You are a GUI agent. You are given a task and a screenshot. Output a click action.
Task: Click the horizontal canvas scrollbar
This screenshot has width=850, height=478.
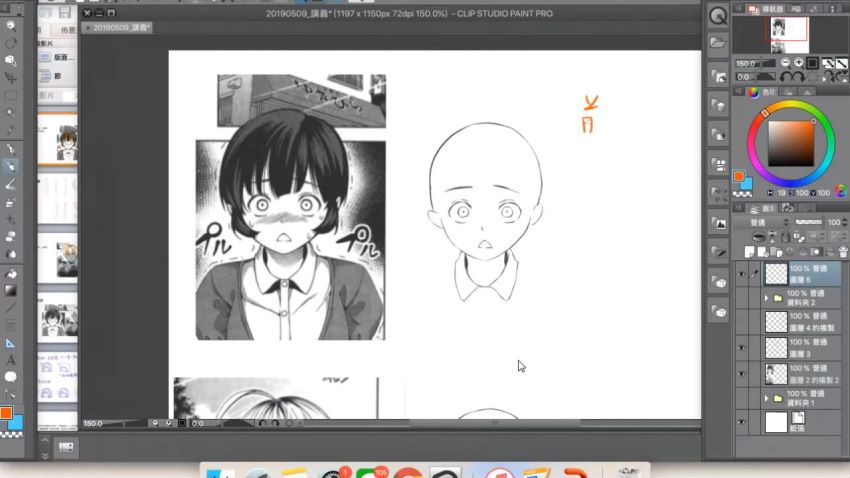494,423
